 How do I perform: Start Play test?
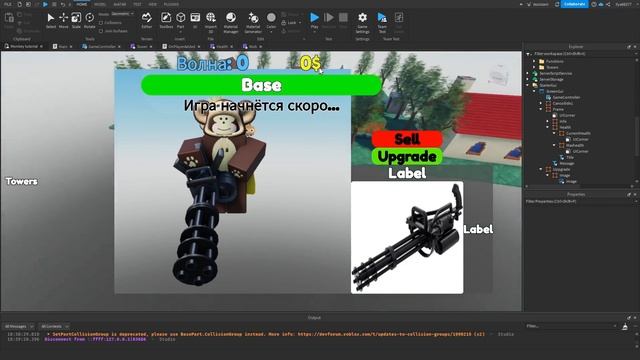[x=314, y=20]
